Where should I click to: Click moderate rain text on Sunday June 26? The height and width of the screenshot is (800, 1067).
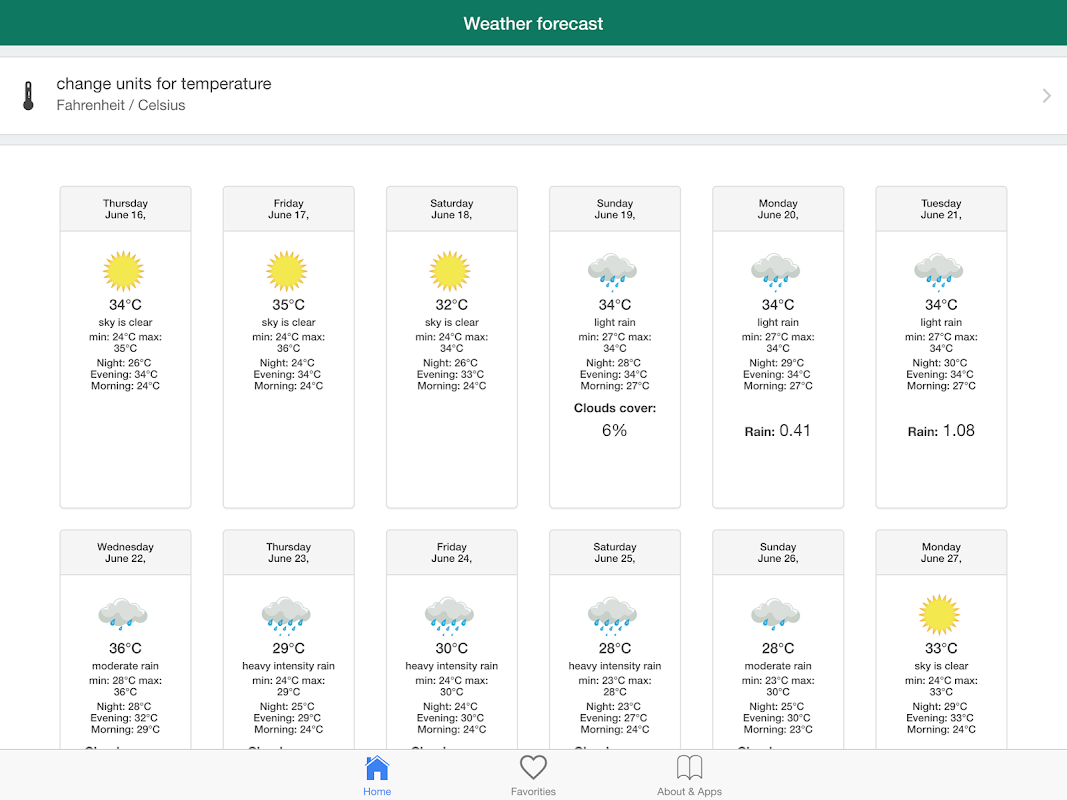778,666
